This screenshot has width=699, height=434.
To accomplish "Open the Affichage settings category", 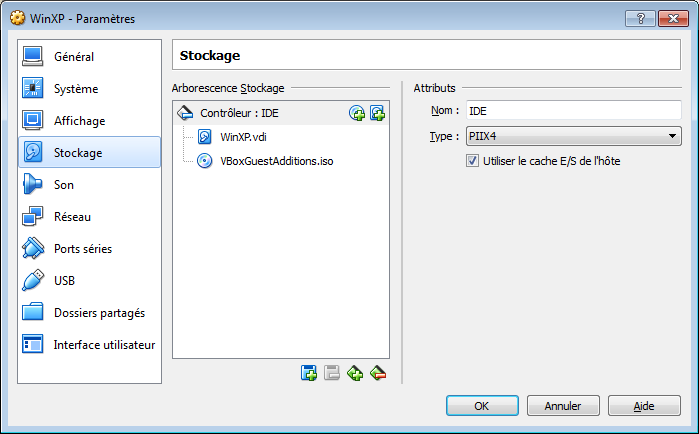I will [x=79, y=121].
